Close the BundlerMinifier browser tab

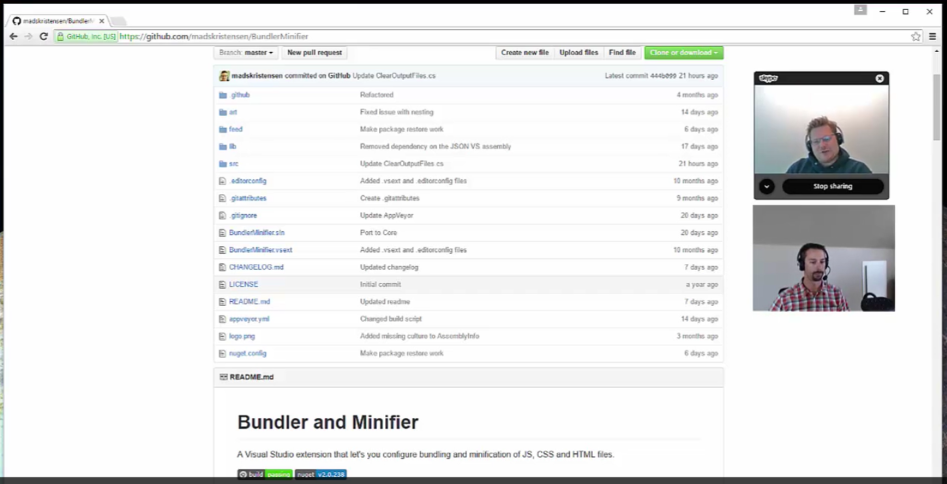click(x=101, y=21)
